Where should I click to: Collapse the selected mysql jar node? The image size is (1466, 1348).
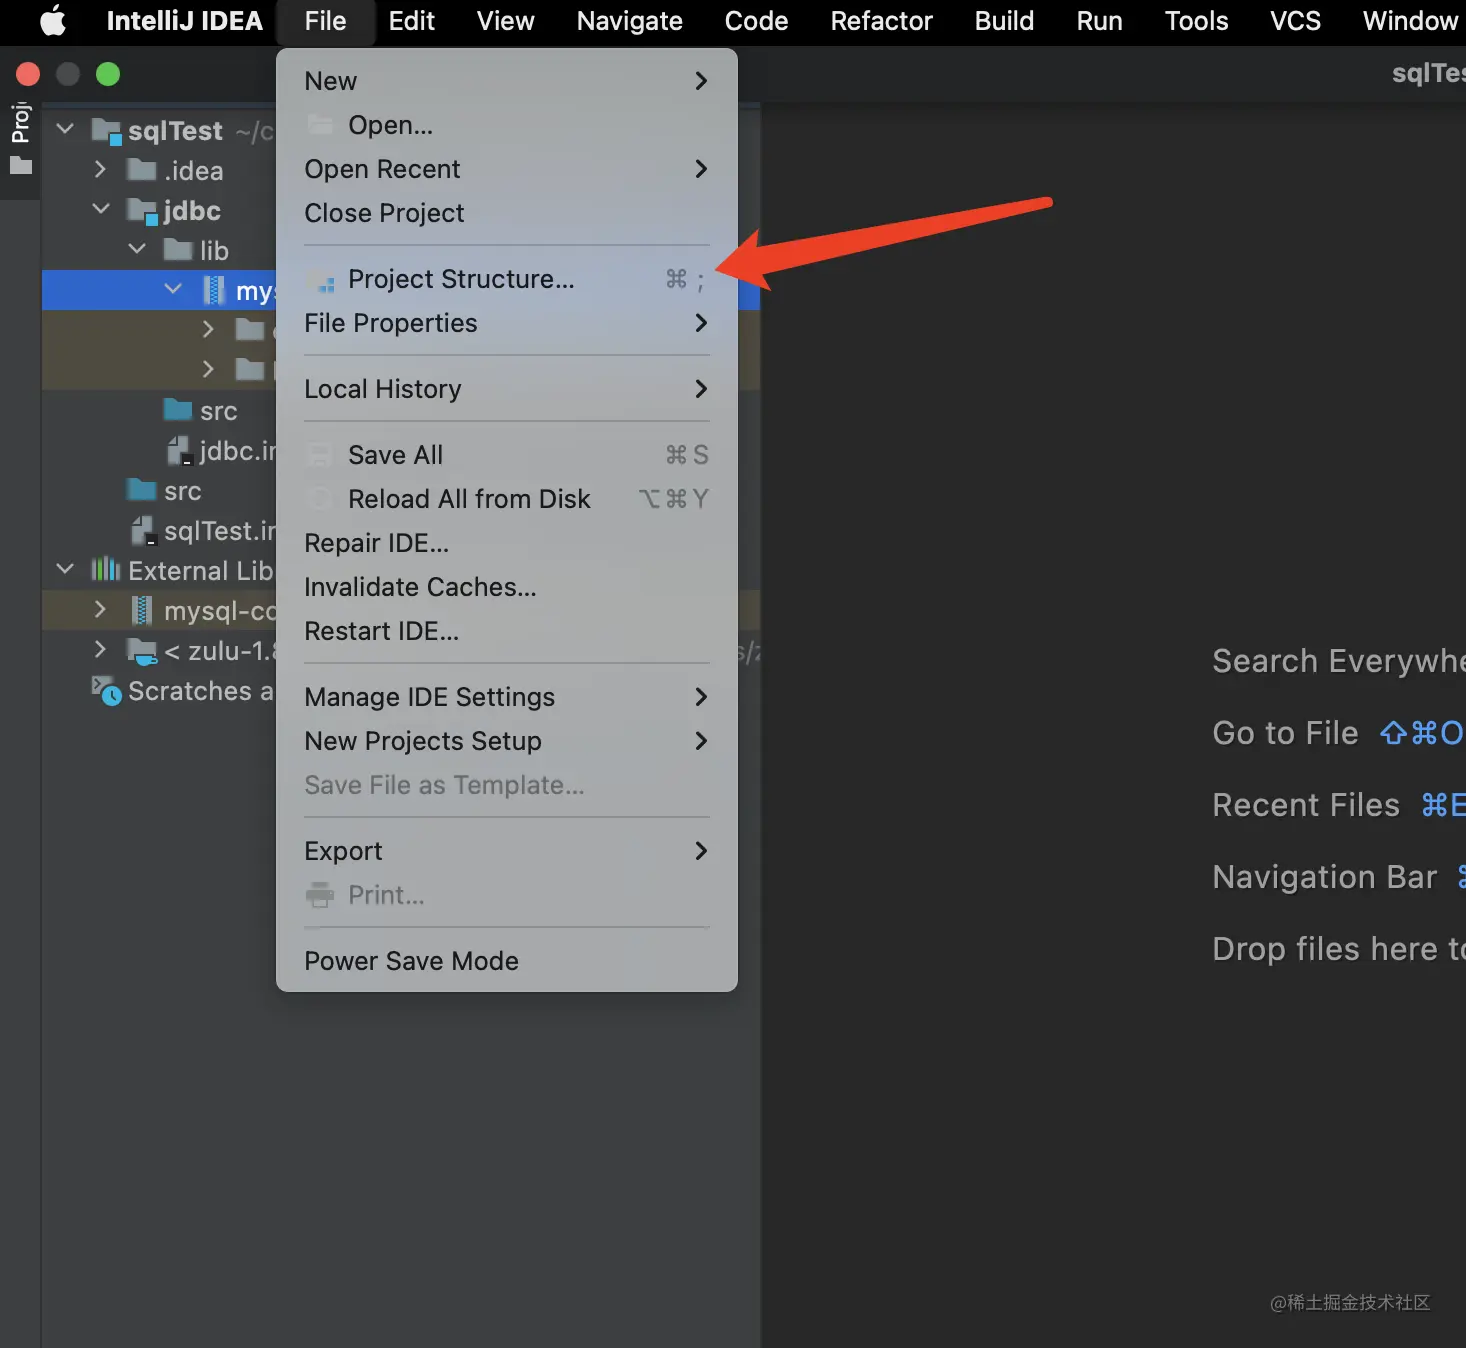(x=173, y=289)
